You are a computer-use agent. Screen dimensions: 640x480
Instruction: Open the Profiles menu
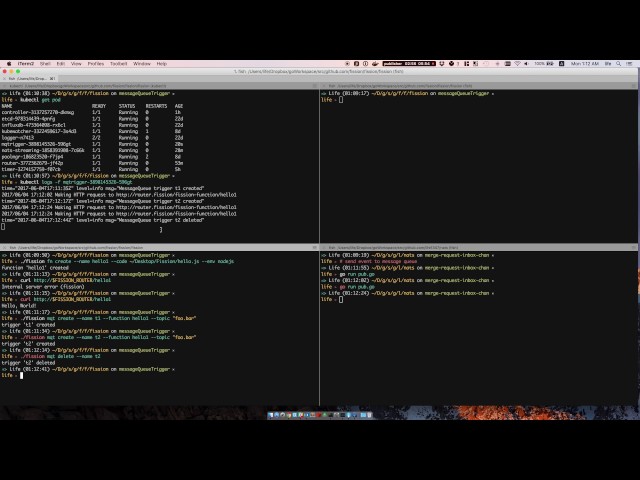click(96, 64)
